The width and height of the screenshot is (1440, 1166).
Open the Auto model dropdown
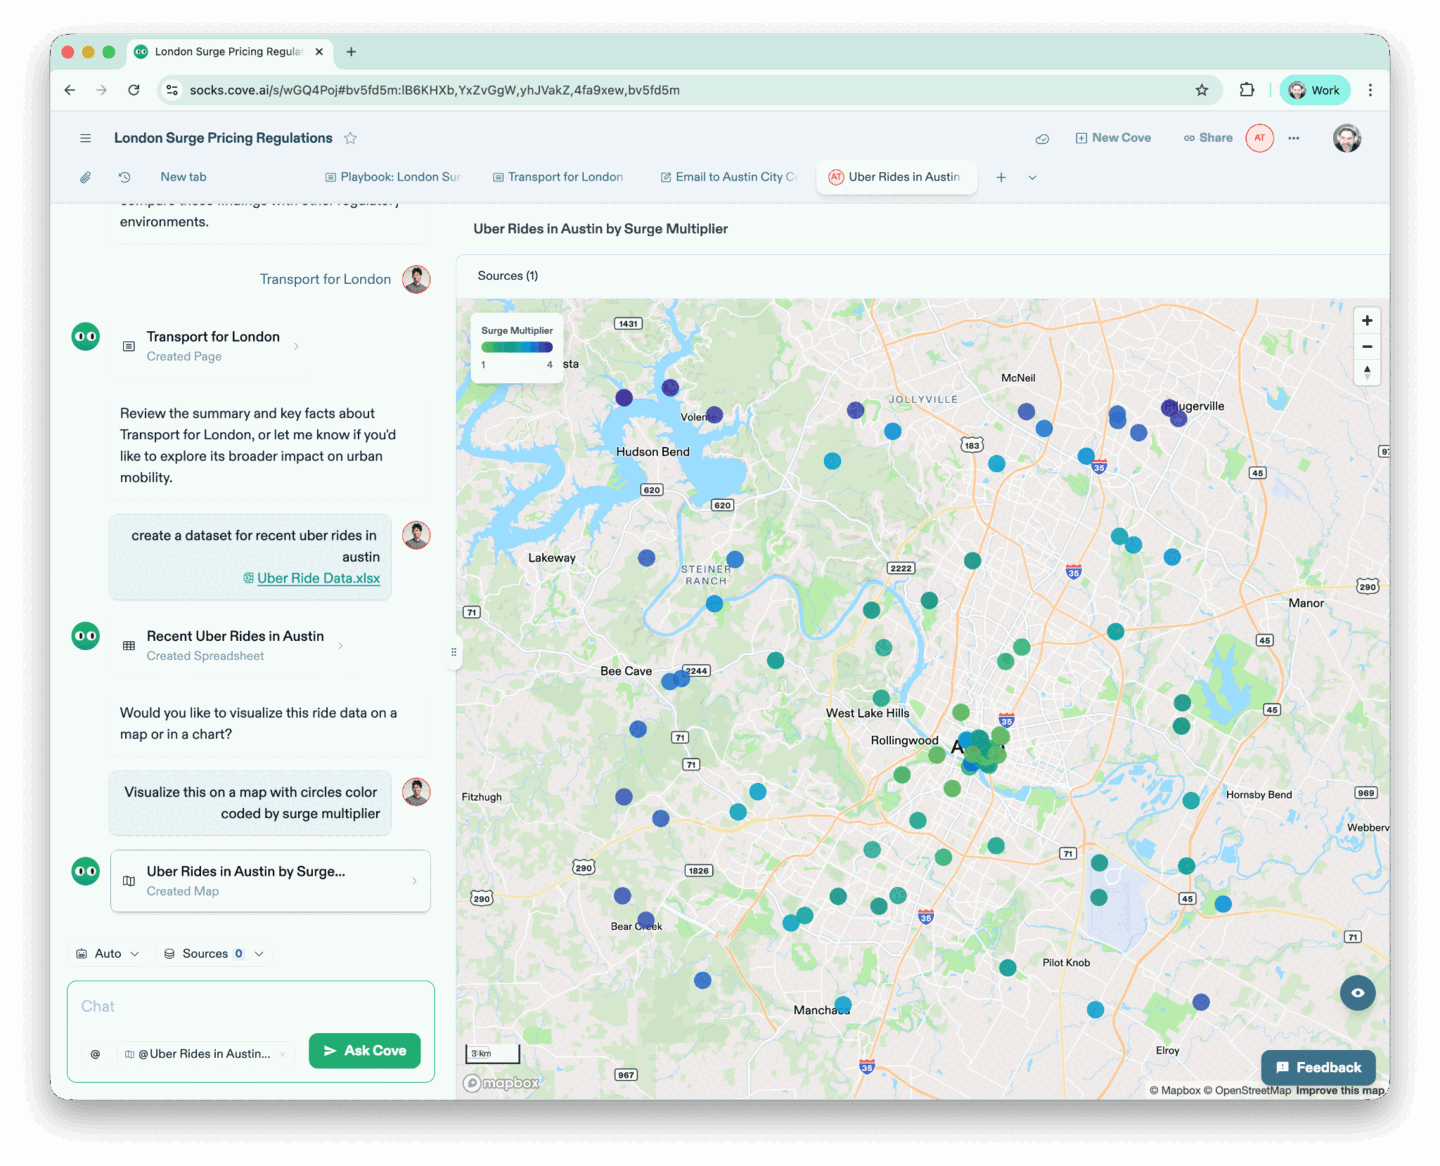pos(108,954)
